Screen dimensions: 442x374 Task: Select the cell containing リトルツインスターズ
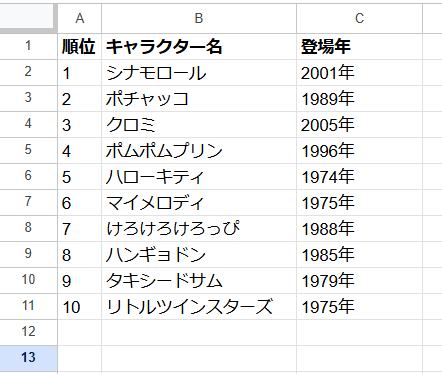click(199, 307)
